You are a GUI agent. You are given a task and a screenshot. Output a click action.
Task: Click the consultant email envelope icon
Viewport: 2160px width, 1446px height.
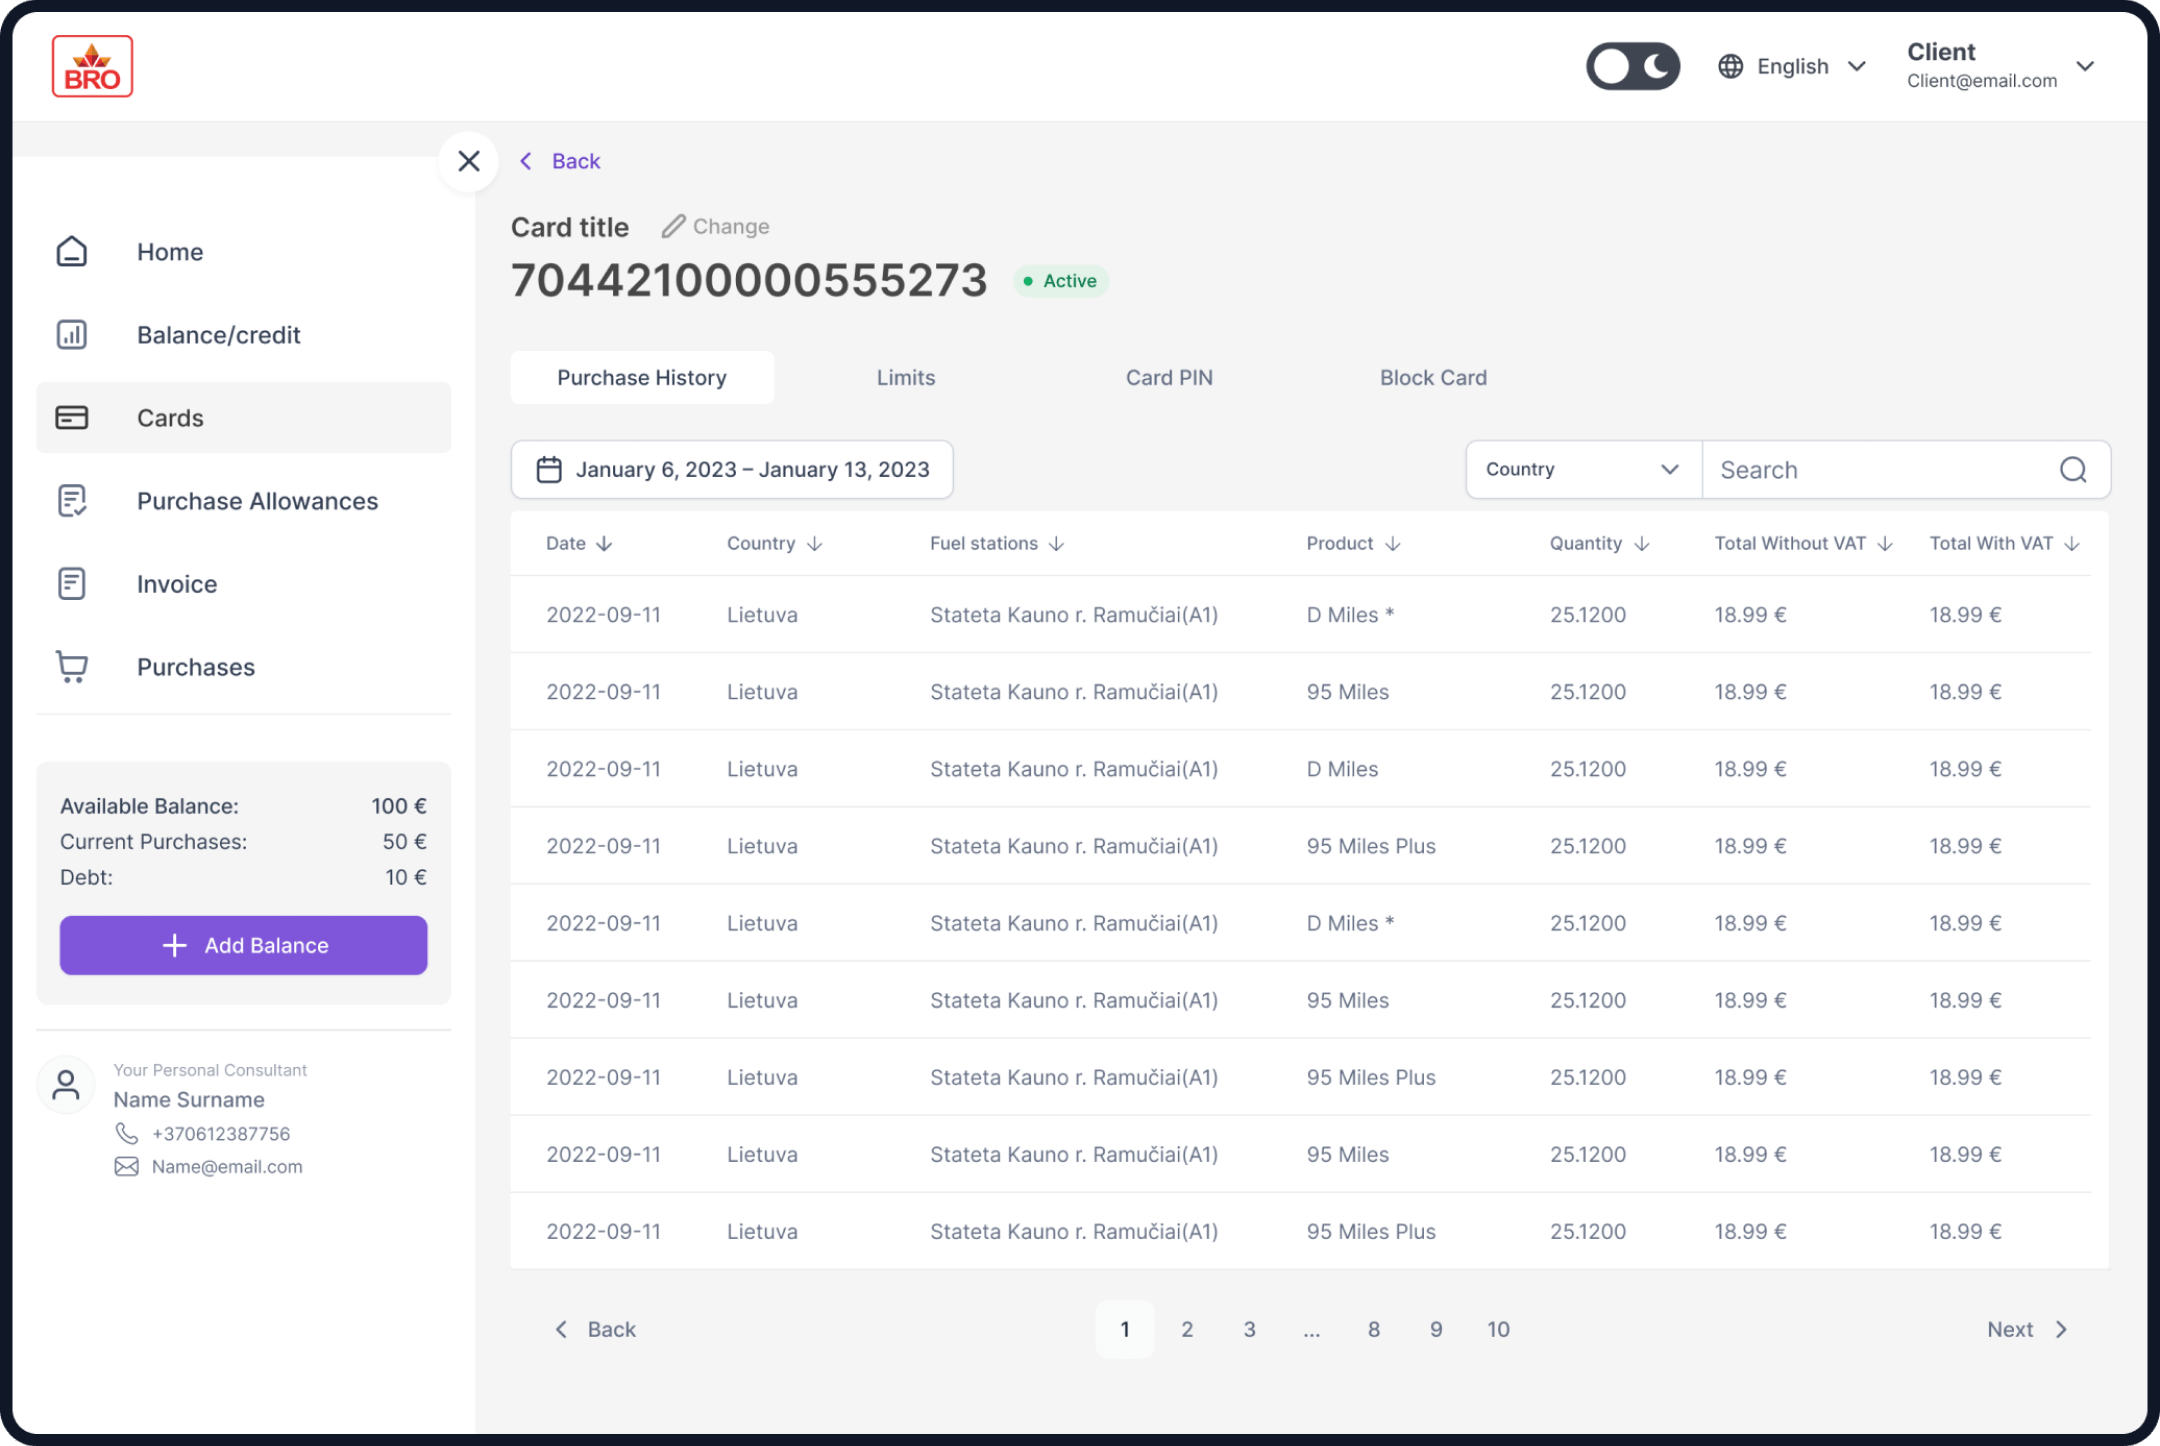tap(126, 1166)
